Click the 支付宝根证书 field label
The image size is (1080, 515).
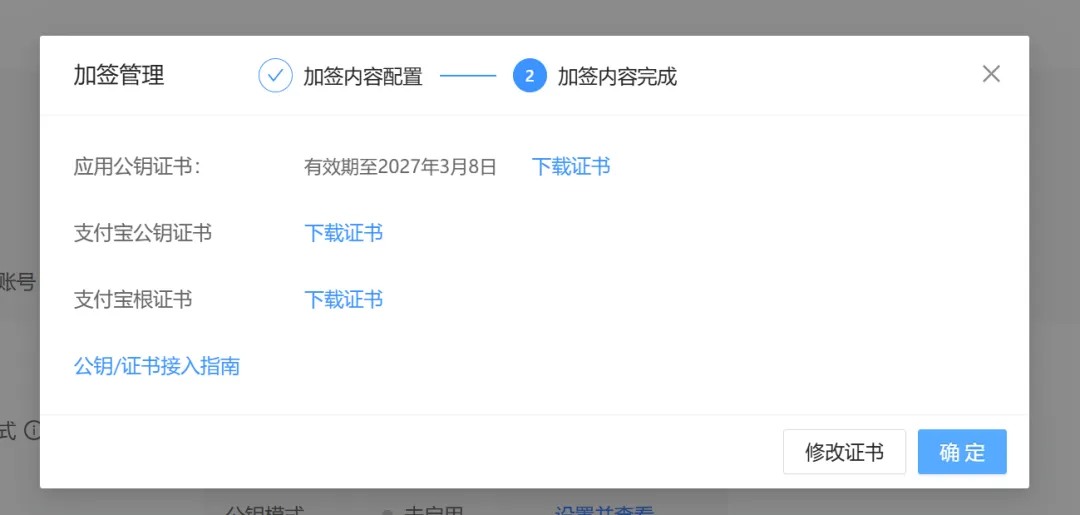(x=133, y=300)
